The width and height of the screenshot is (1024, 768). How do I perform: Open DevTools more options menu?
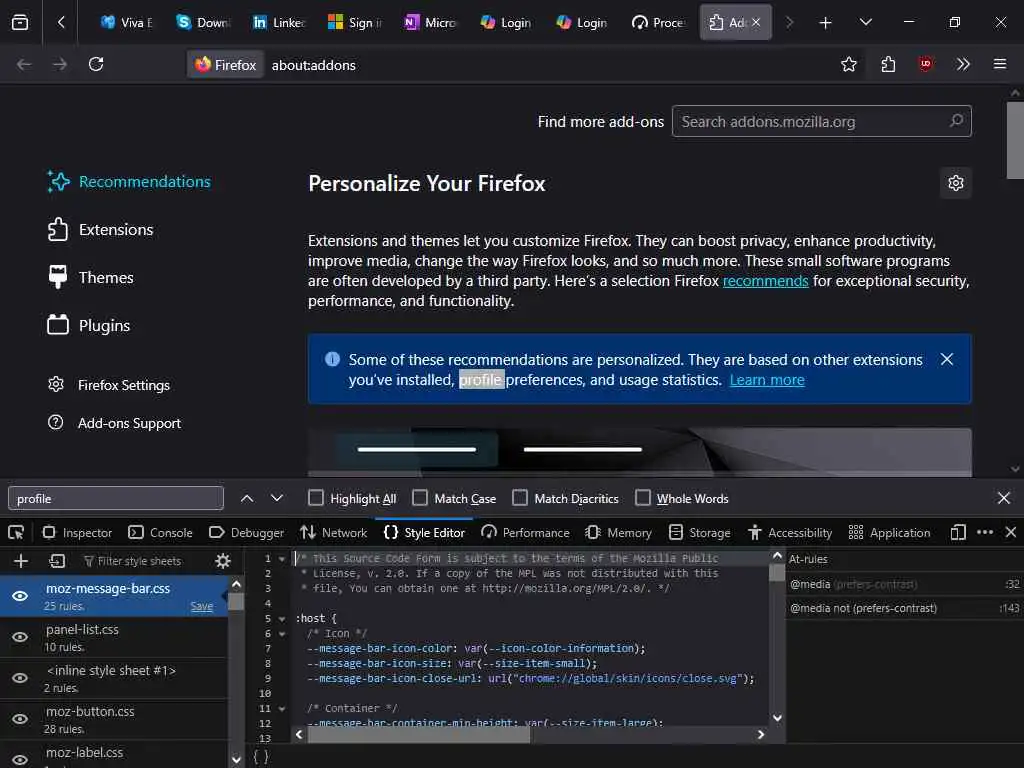[985, 532]
